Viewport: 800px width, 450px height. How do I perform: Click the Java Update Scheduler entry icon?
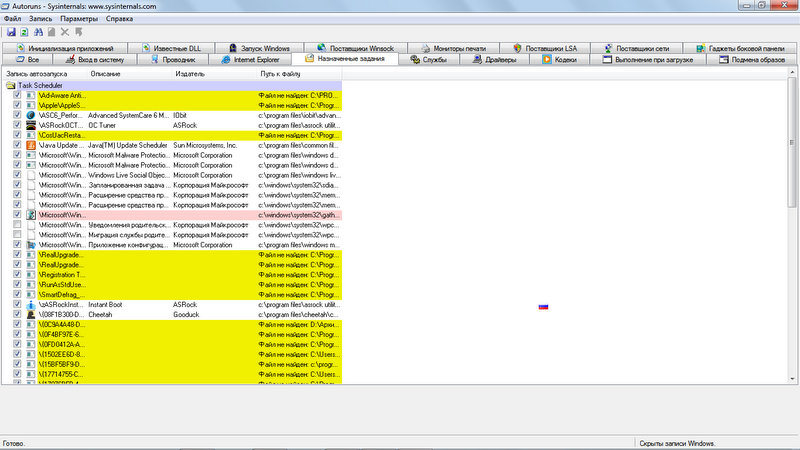point(31,145)
